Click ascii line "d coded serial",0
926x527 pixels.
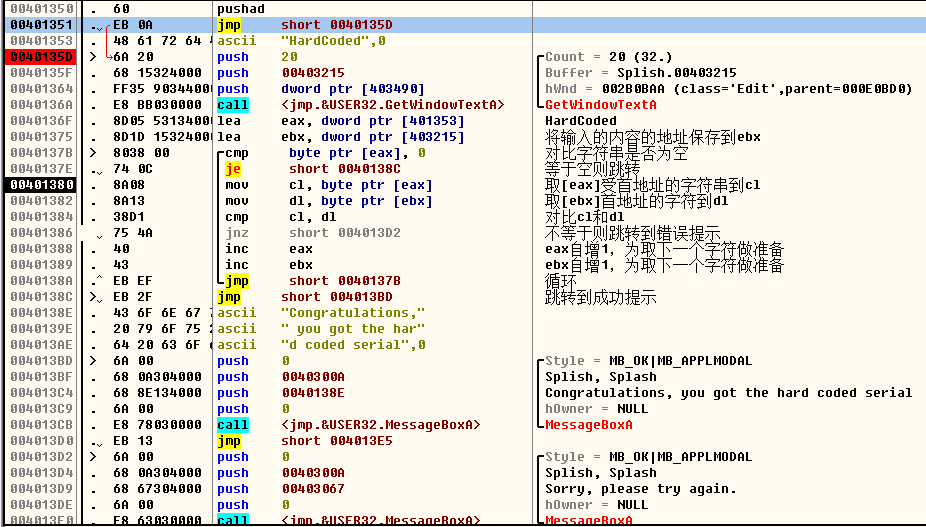321,344
